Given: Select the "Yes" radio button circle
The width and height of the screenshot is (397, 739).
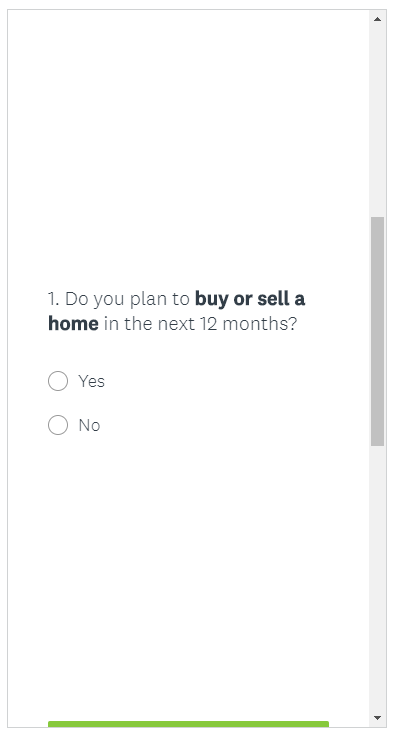Looking at the screenshot, I should pyautogui.click(x=58, y=381).
